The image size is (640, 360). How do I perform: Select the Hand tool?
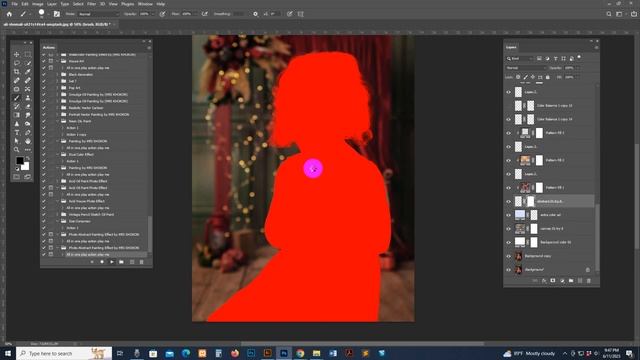28,141
